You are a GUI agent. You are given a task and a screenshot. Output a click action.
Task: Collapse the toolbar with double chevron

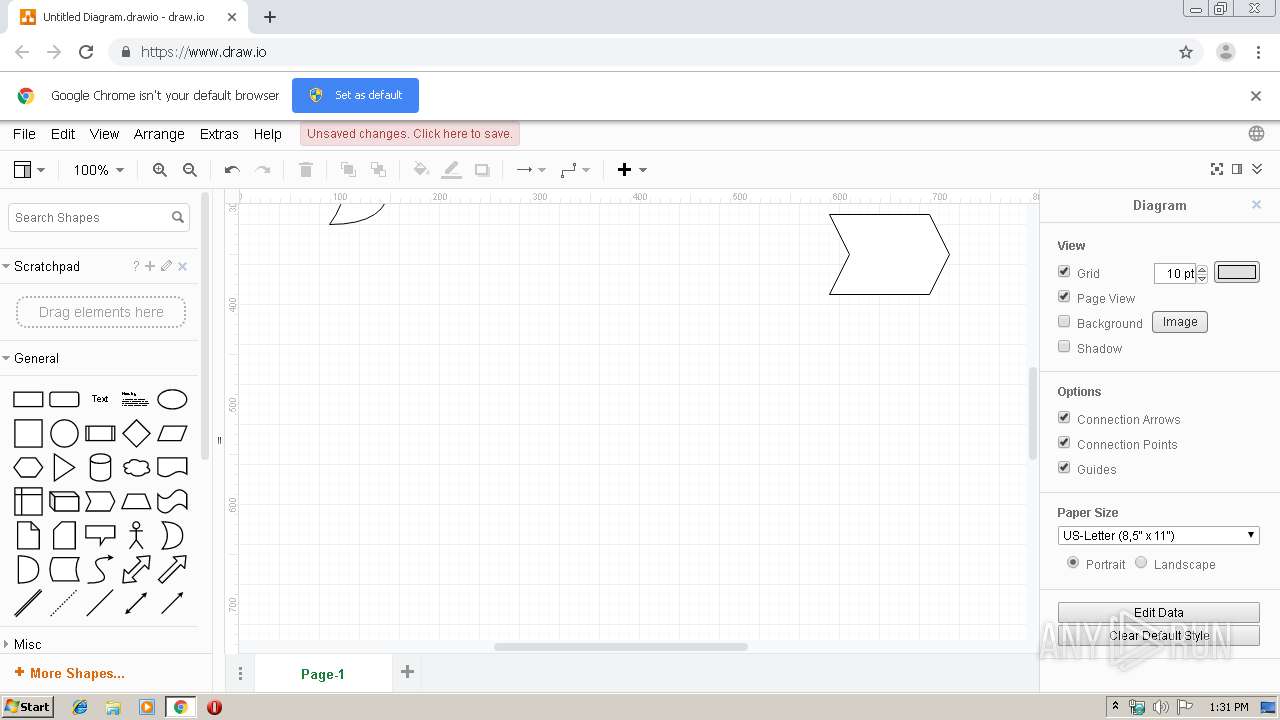point(1257,169)
